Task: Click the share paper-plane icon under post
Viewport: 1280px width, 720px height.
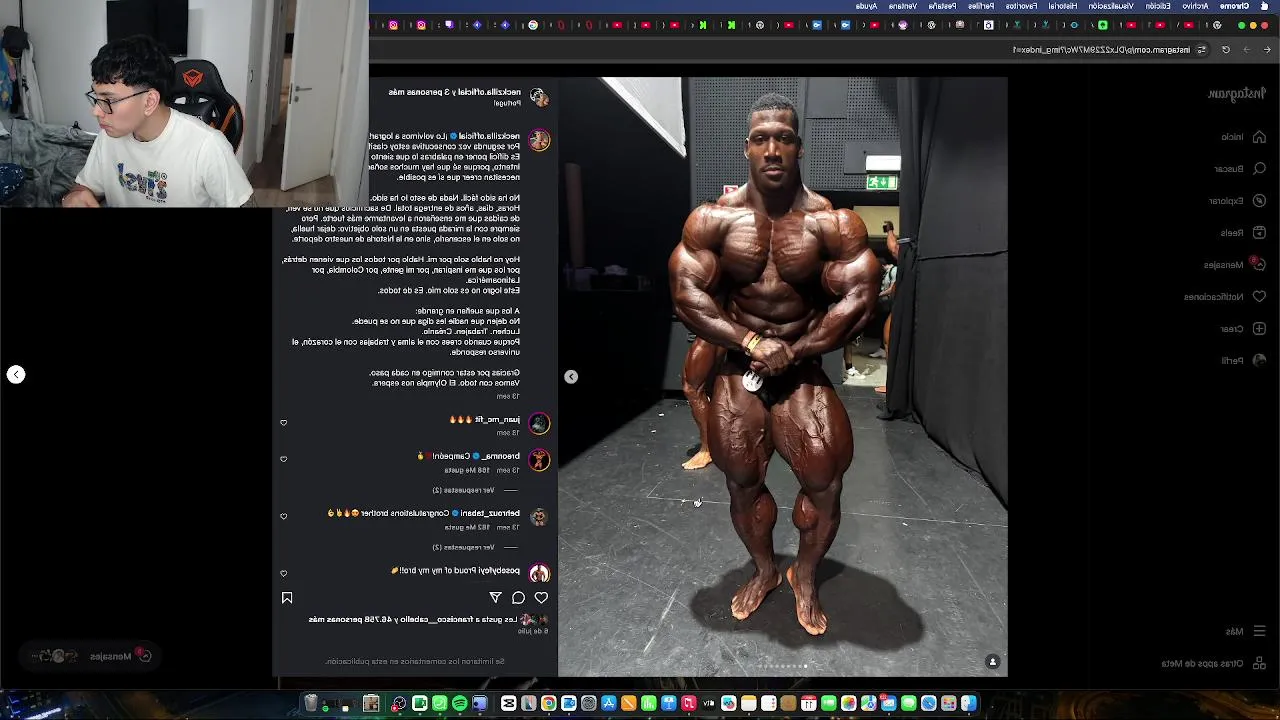Action: (x=495, y=598)
